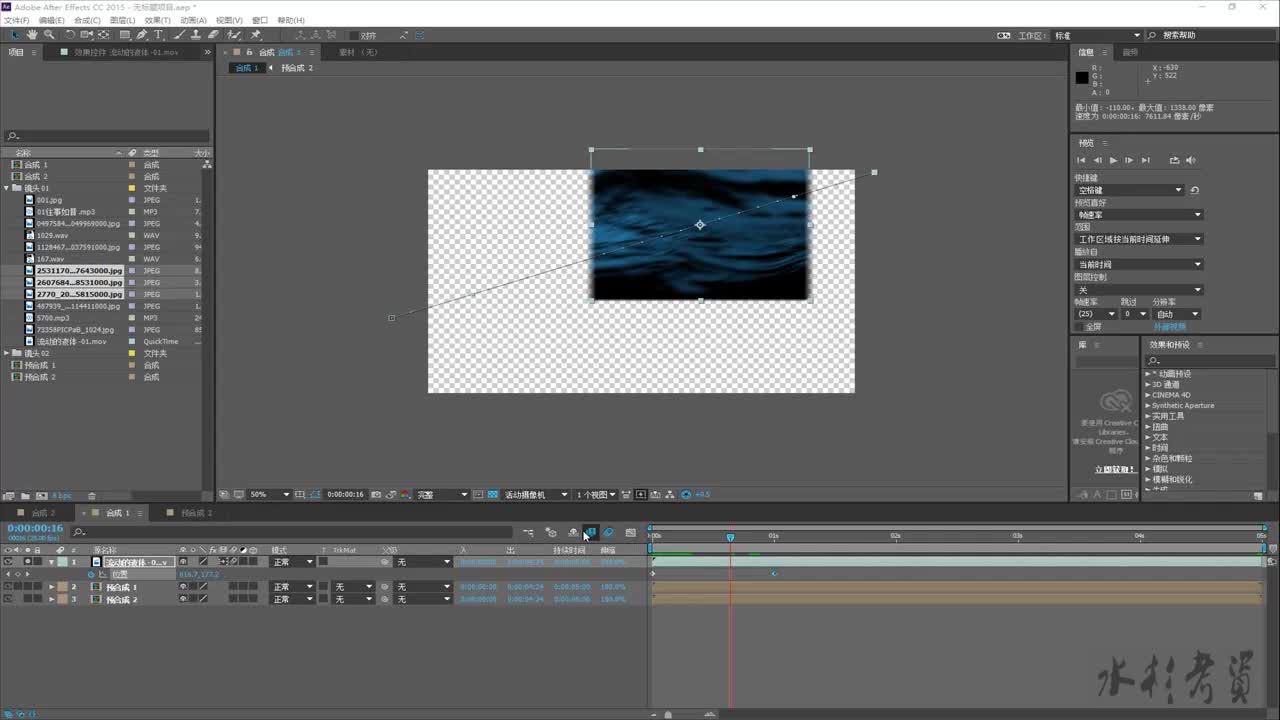Toggle frame blending switch in timeline
This screenshot has height=720, width=1280.
590,533
